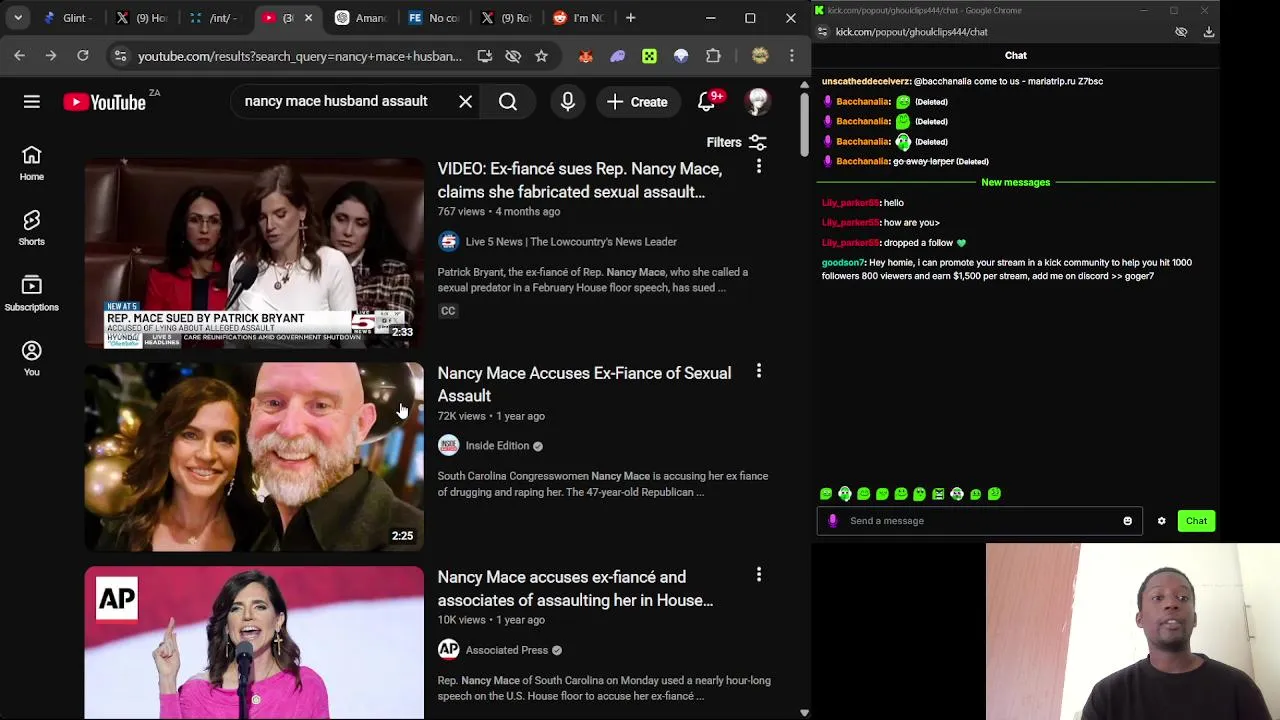Image resolution: width=1280 pixels, height=720 pixels.
Task: Go back in Chrome navigation
Action: pos(19,56)
